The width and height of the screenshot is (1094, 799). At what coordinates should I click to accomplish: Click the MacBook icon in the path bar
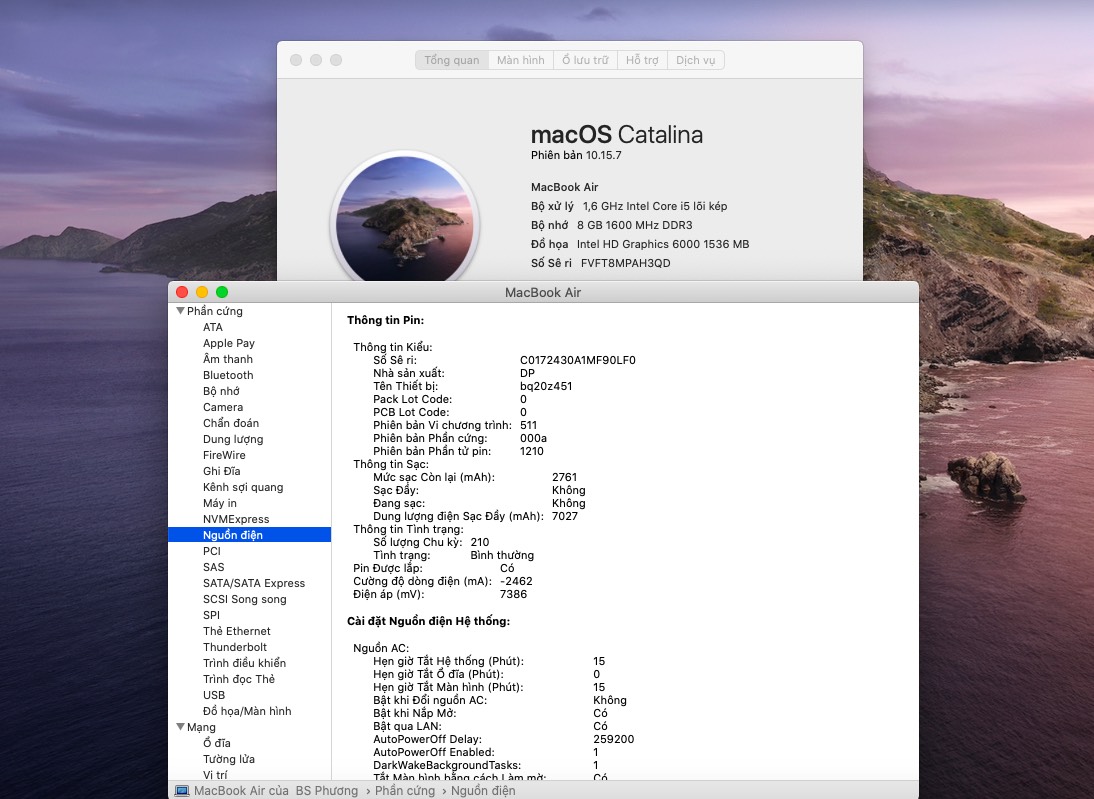coord(181,791)
